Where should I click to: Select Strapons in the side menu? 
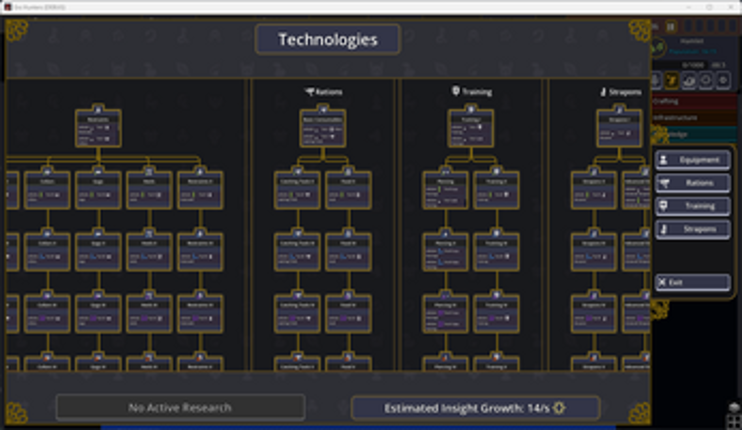point(692,229)
